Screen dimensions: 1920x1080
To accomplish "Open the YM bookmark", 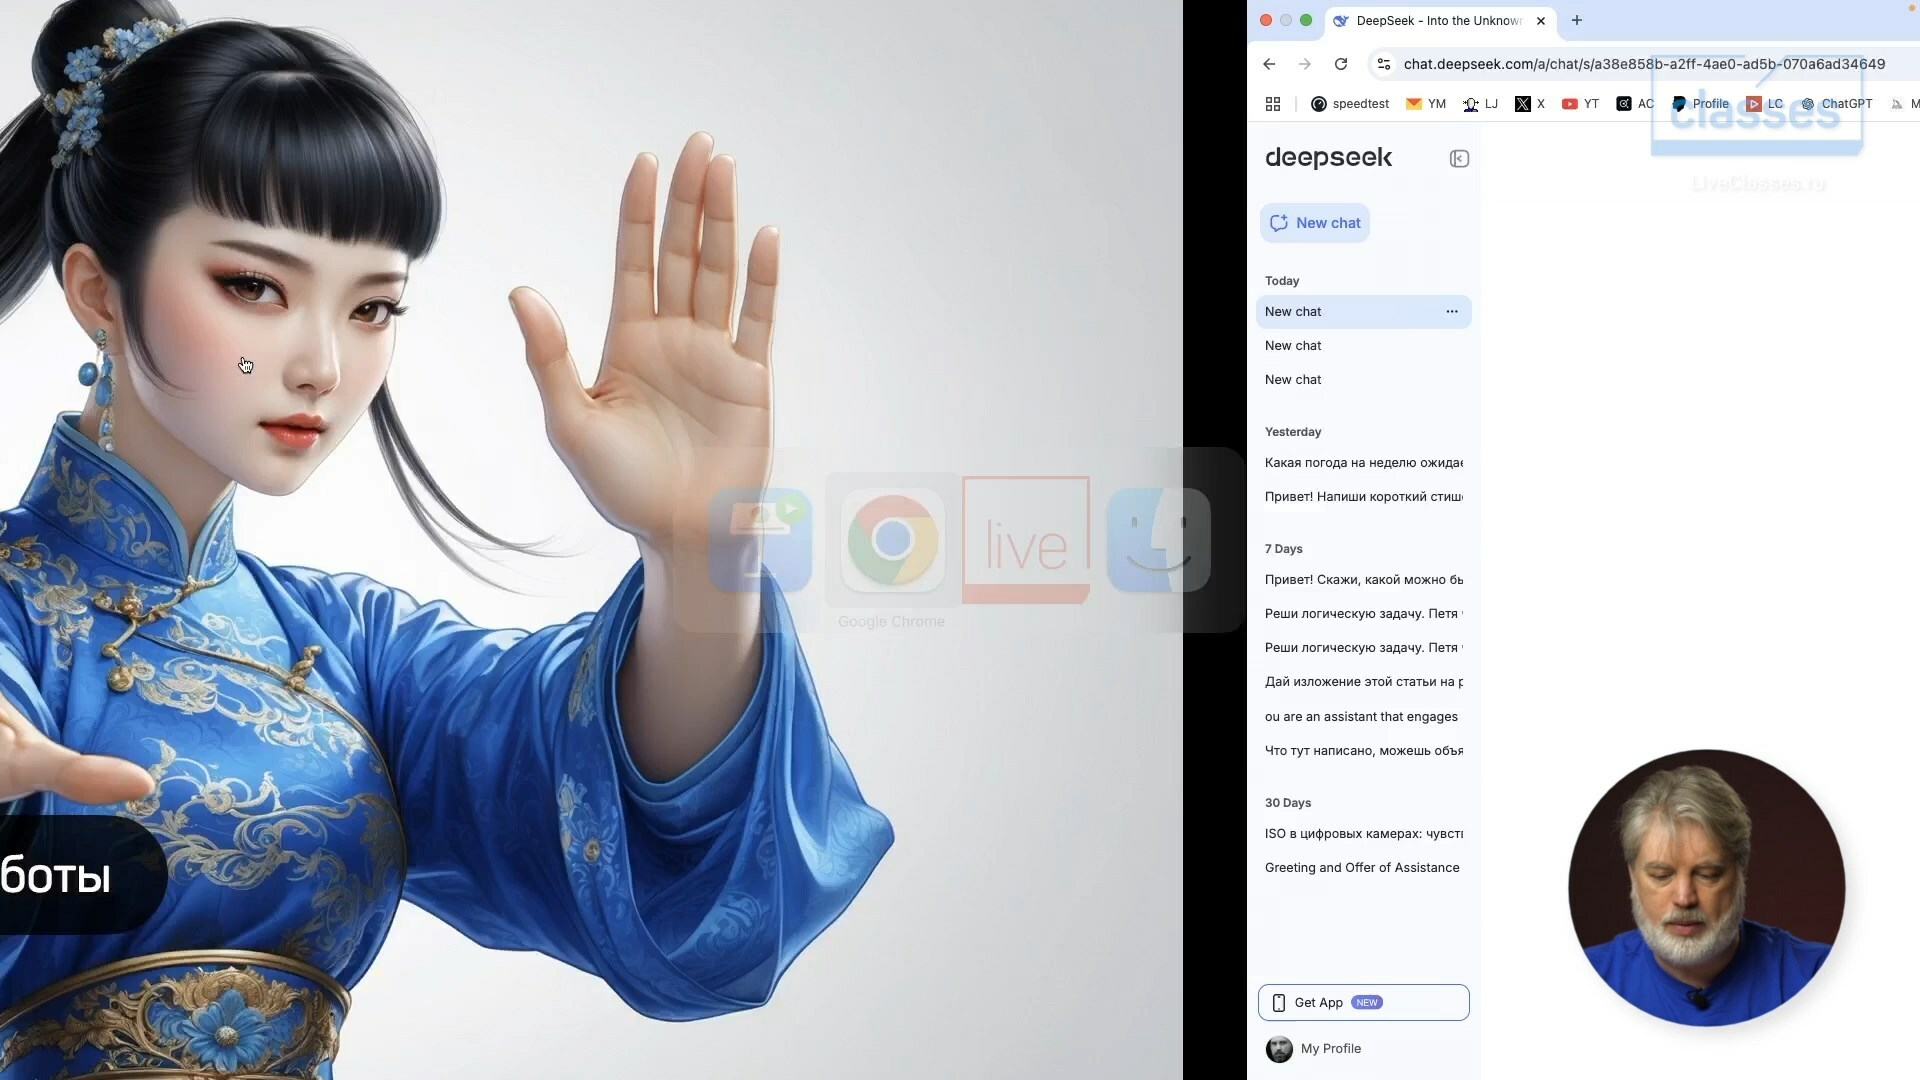I will (1426, 104).
